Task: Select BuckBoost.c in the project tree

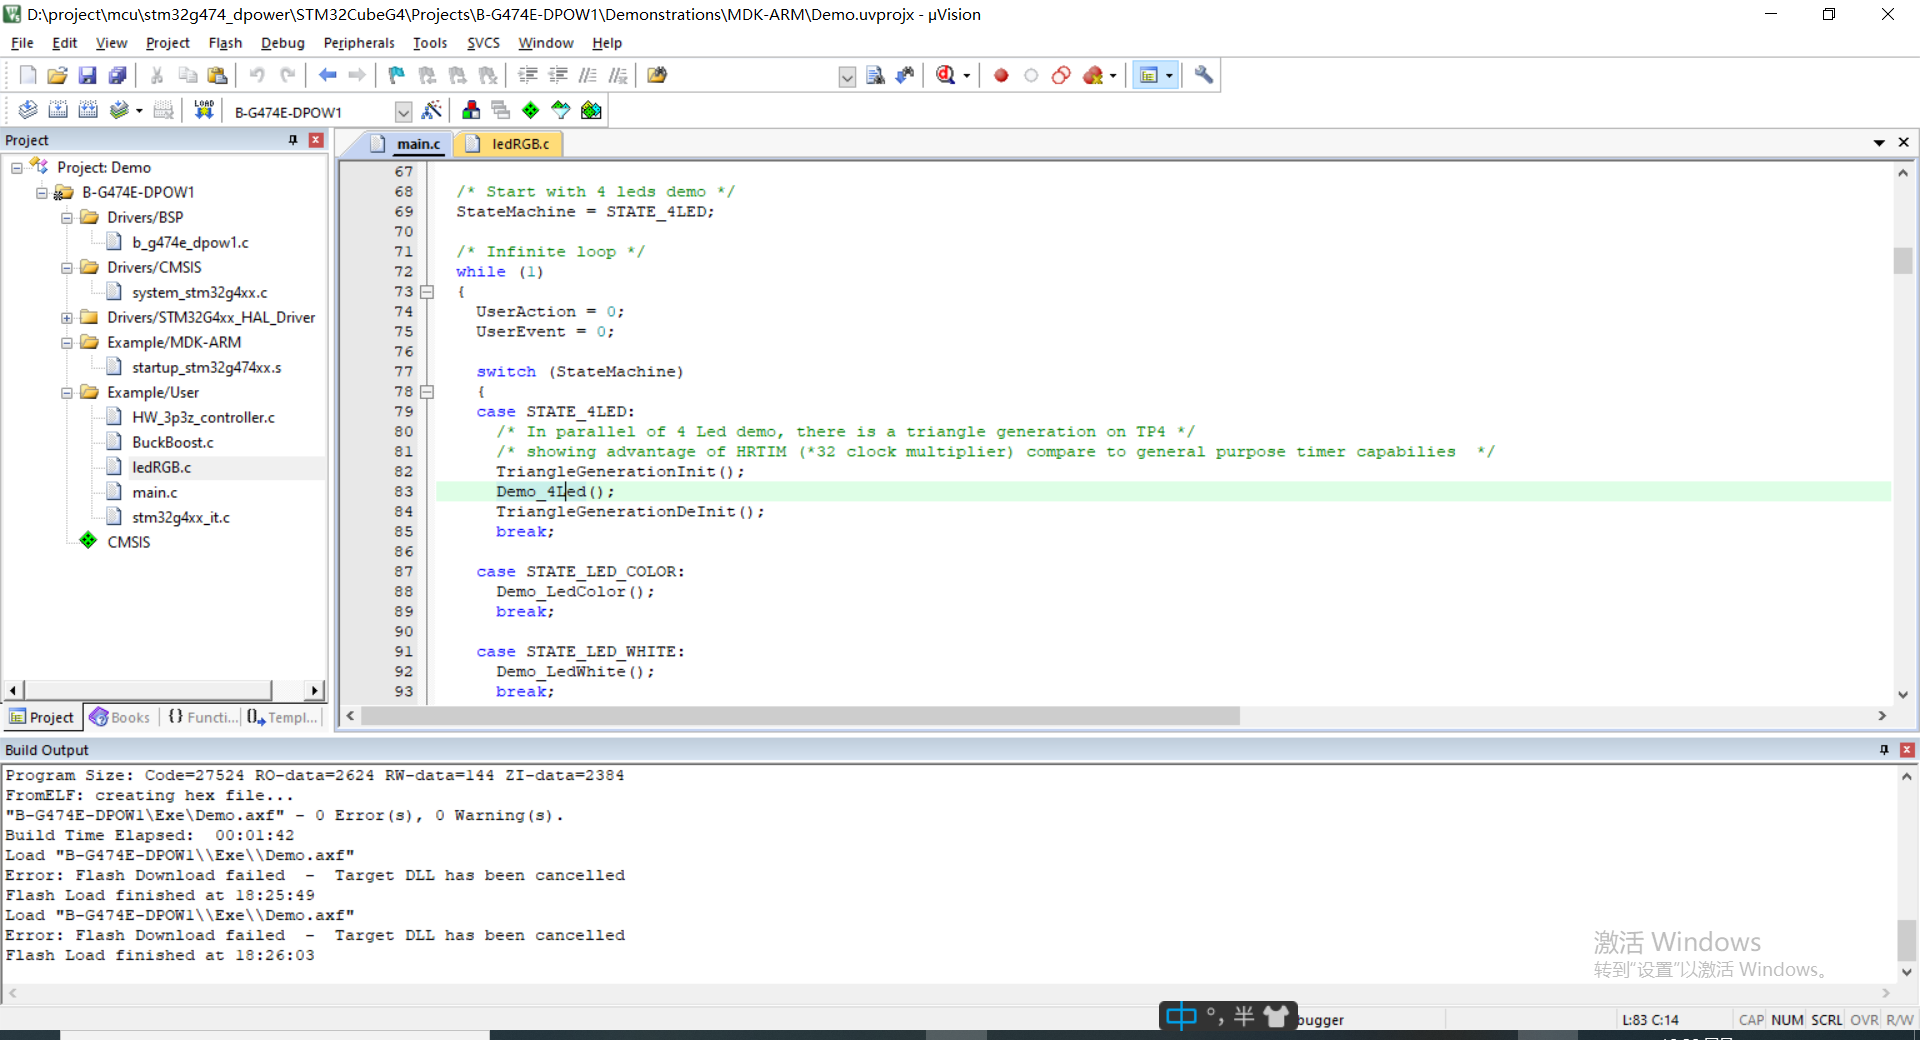Action: (x=173, y=442)
